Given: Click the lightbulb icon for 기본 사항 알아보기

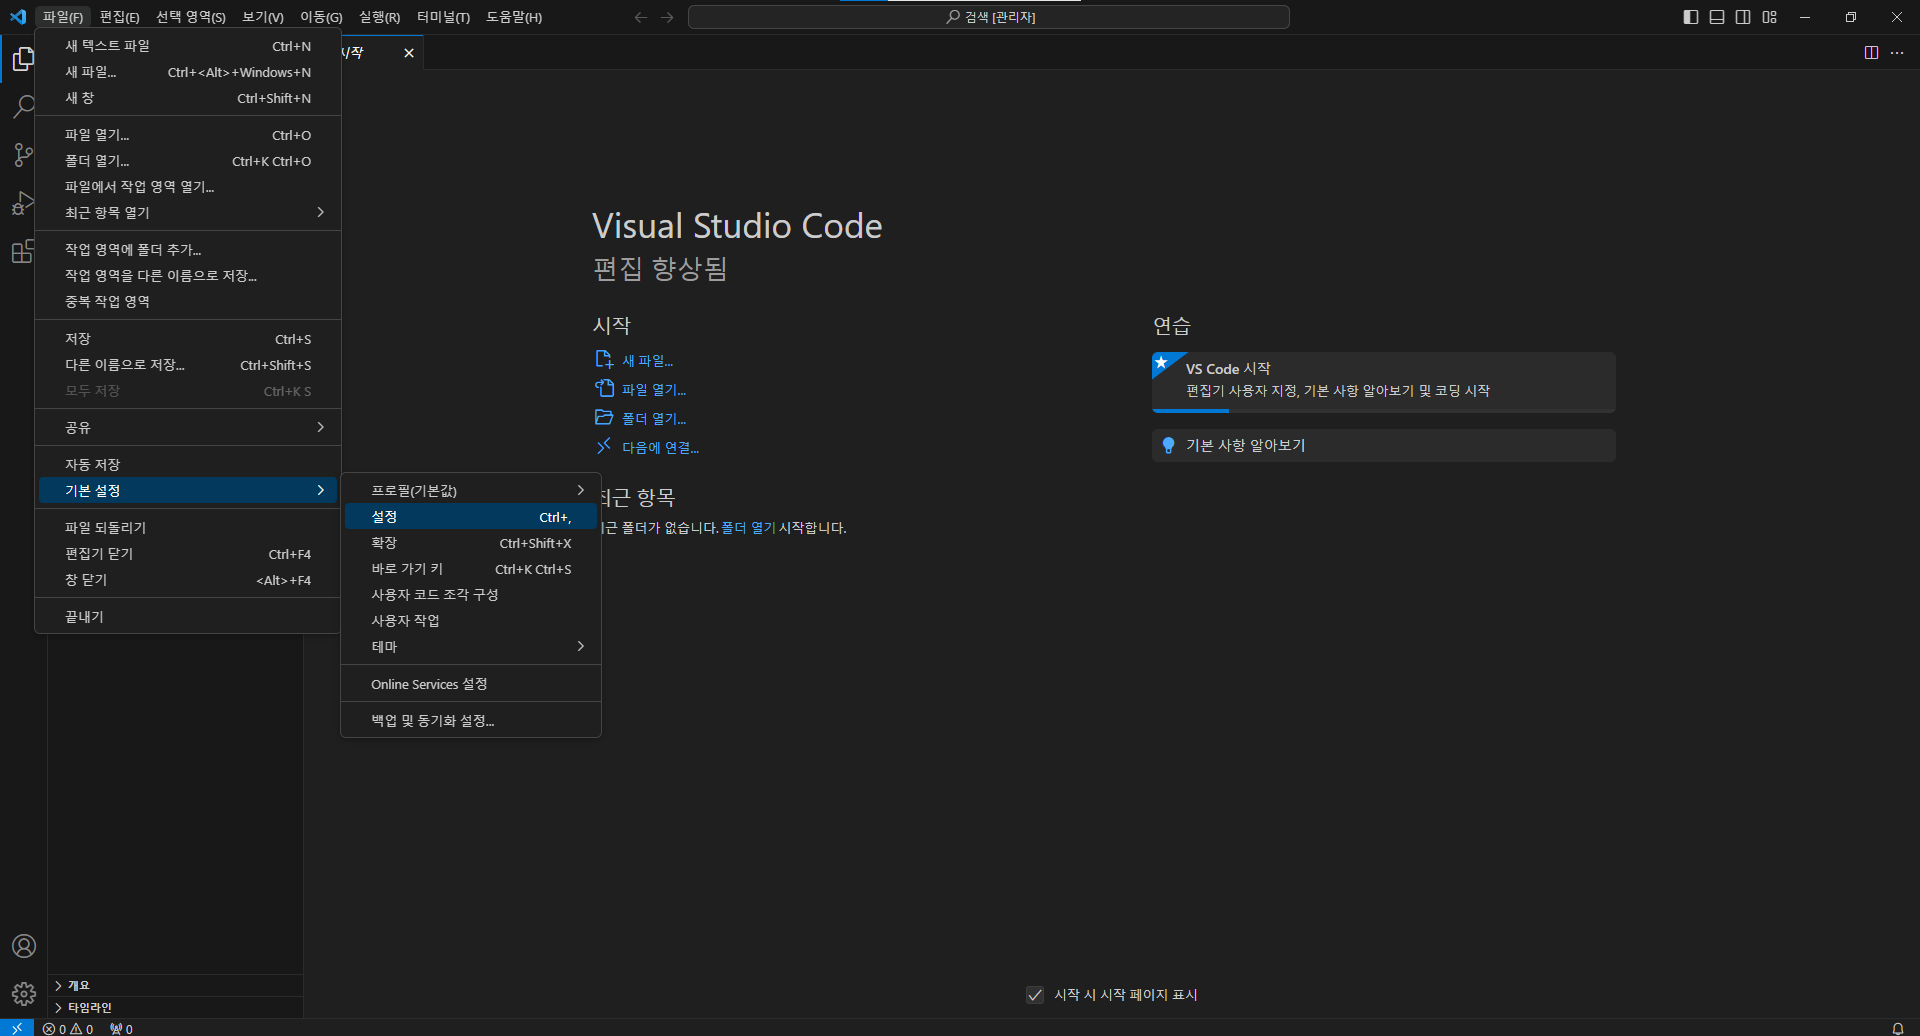Looking at the screenshot, I should click(1168, 446).
